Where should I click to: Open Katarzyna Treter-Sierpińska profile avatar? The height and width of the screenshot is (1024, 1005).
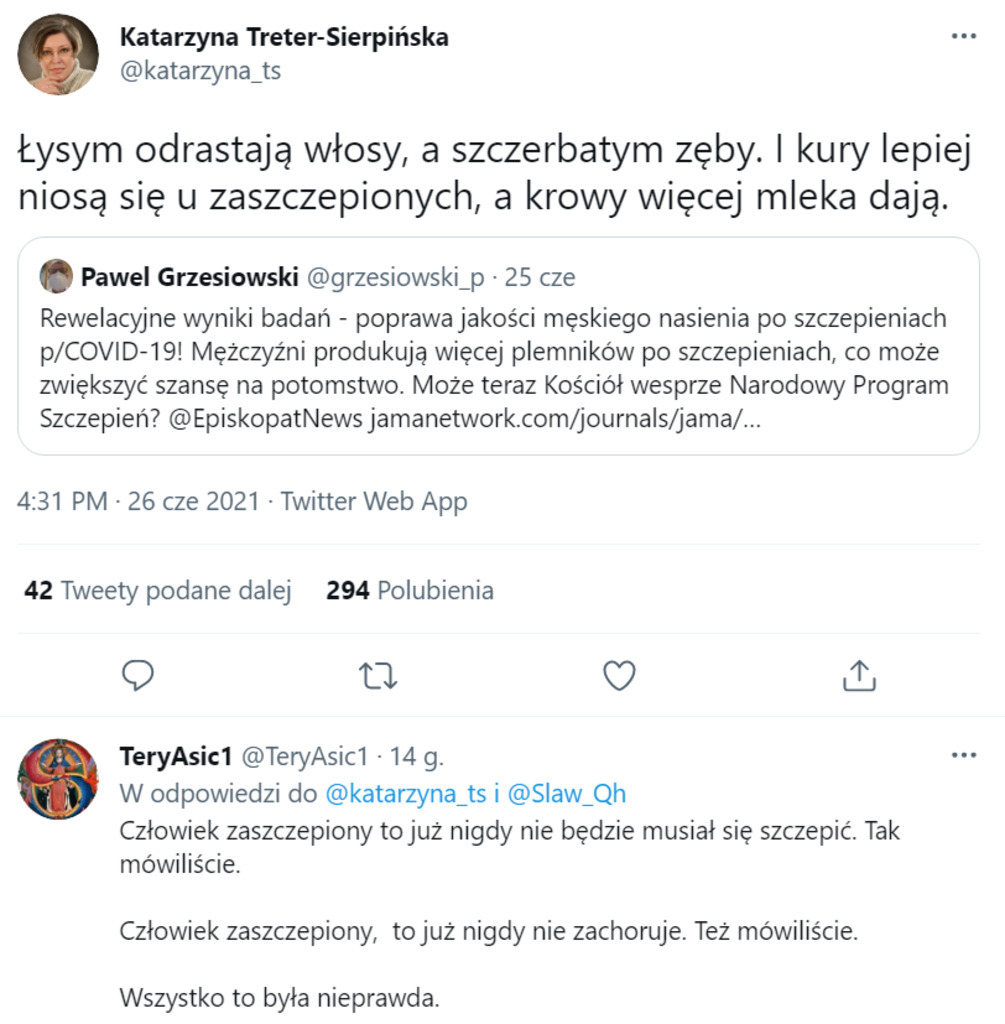(59, 55)
